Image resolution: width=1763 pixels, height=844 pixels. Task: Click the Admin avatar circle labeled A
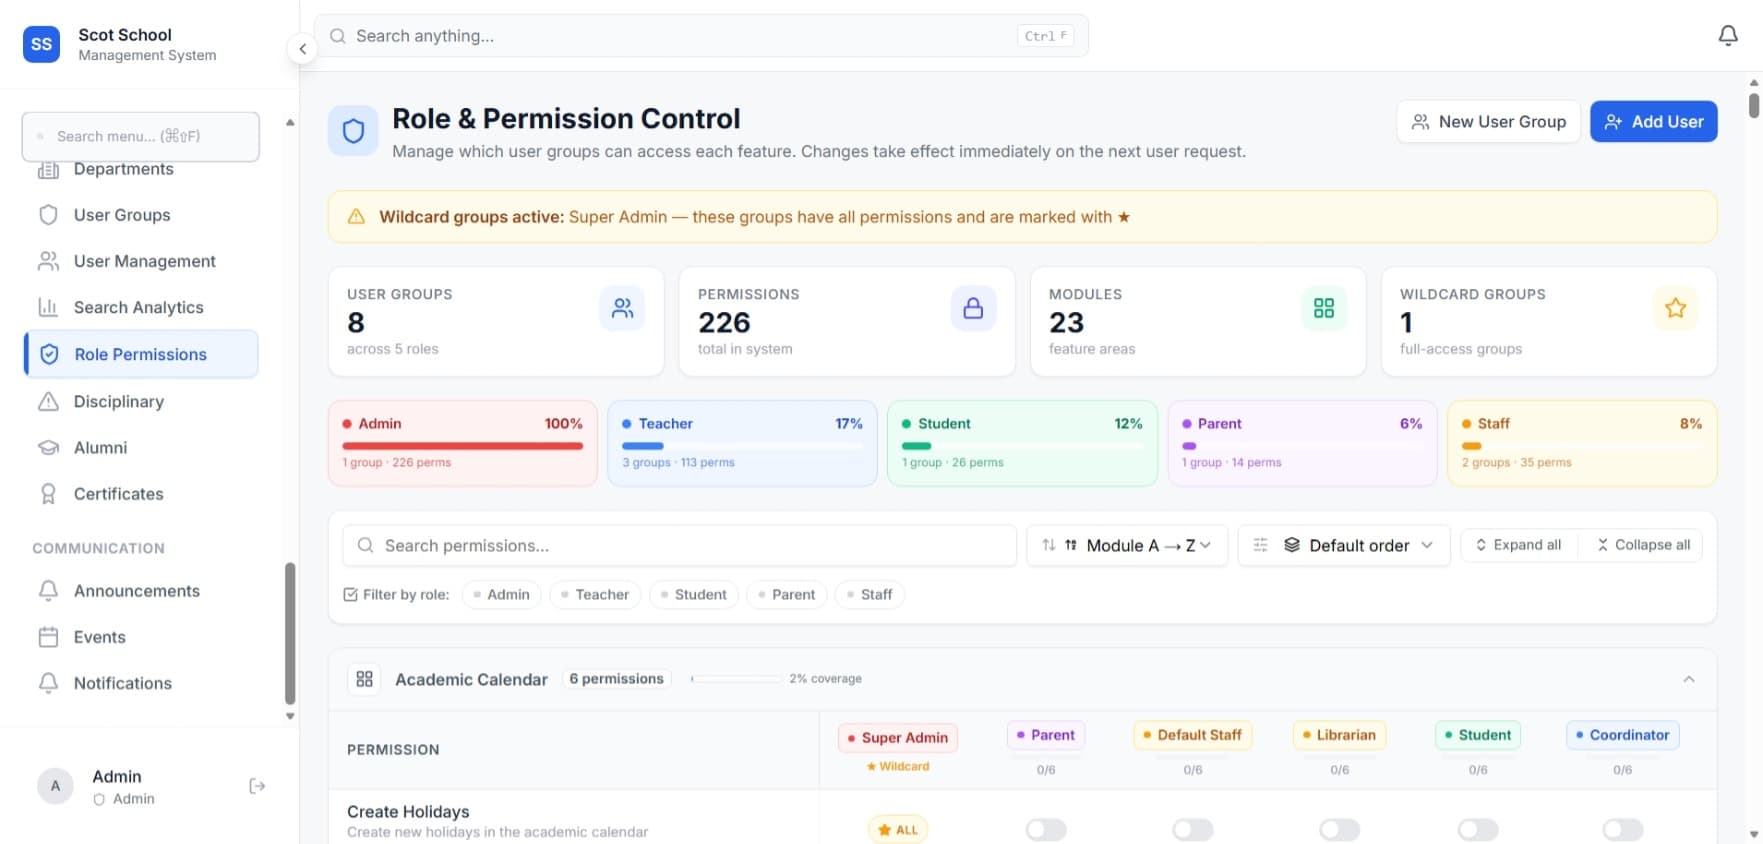pos(55,786)
